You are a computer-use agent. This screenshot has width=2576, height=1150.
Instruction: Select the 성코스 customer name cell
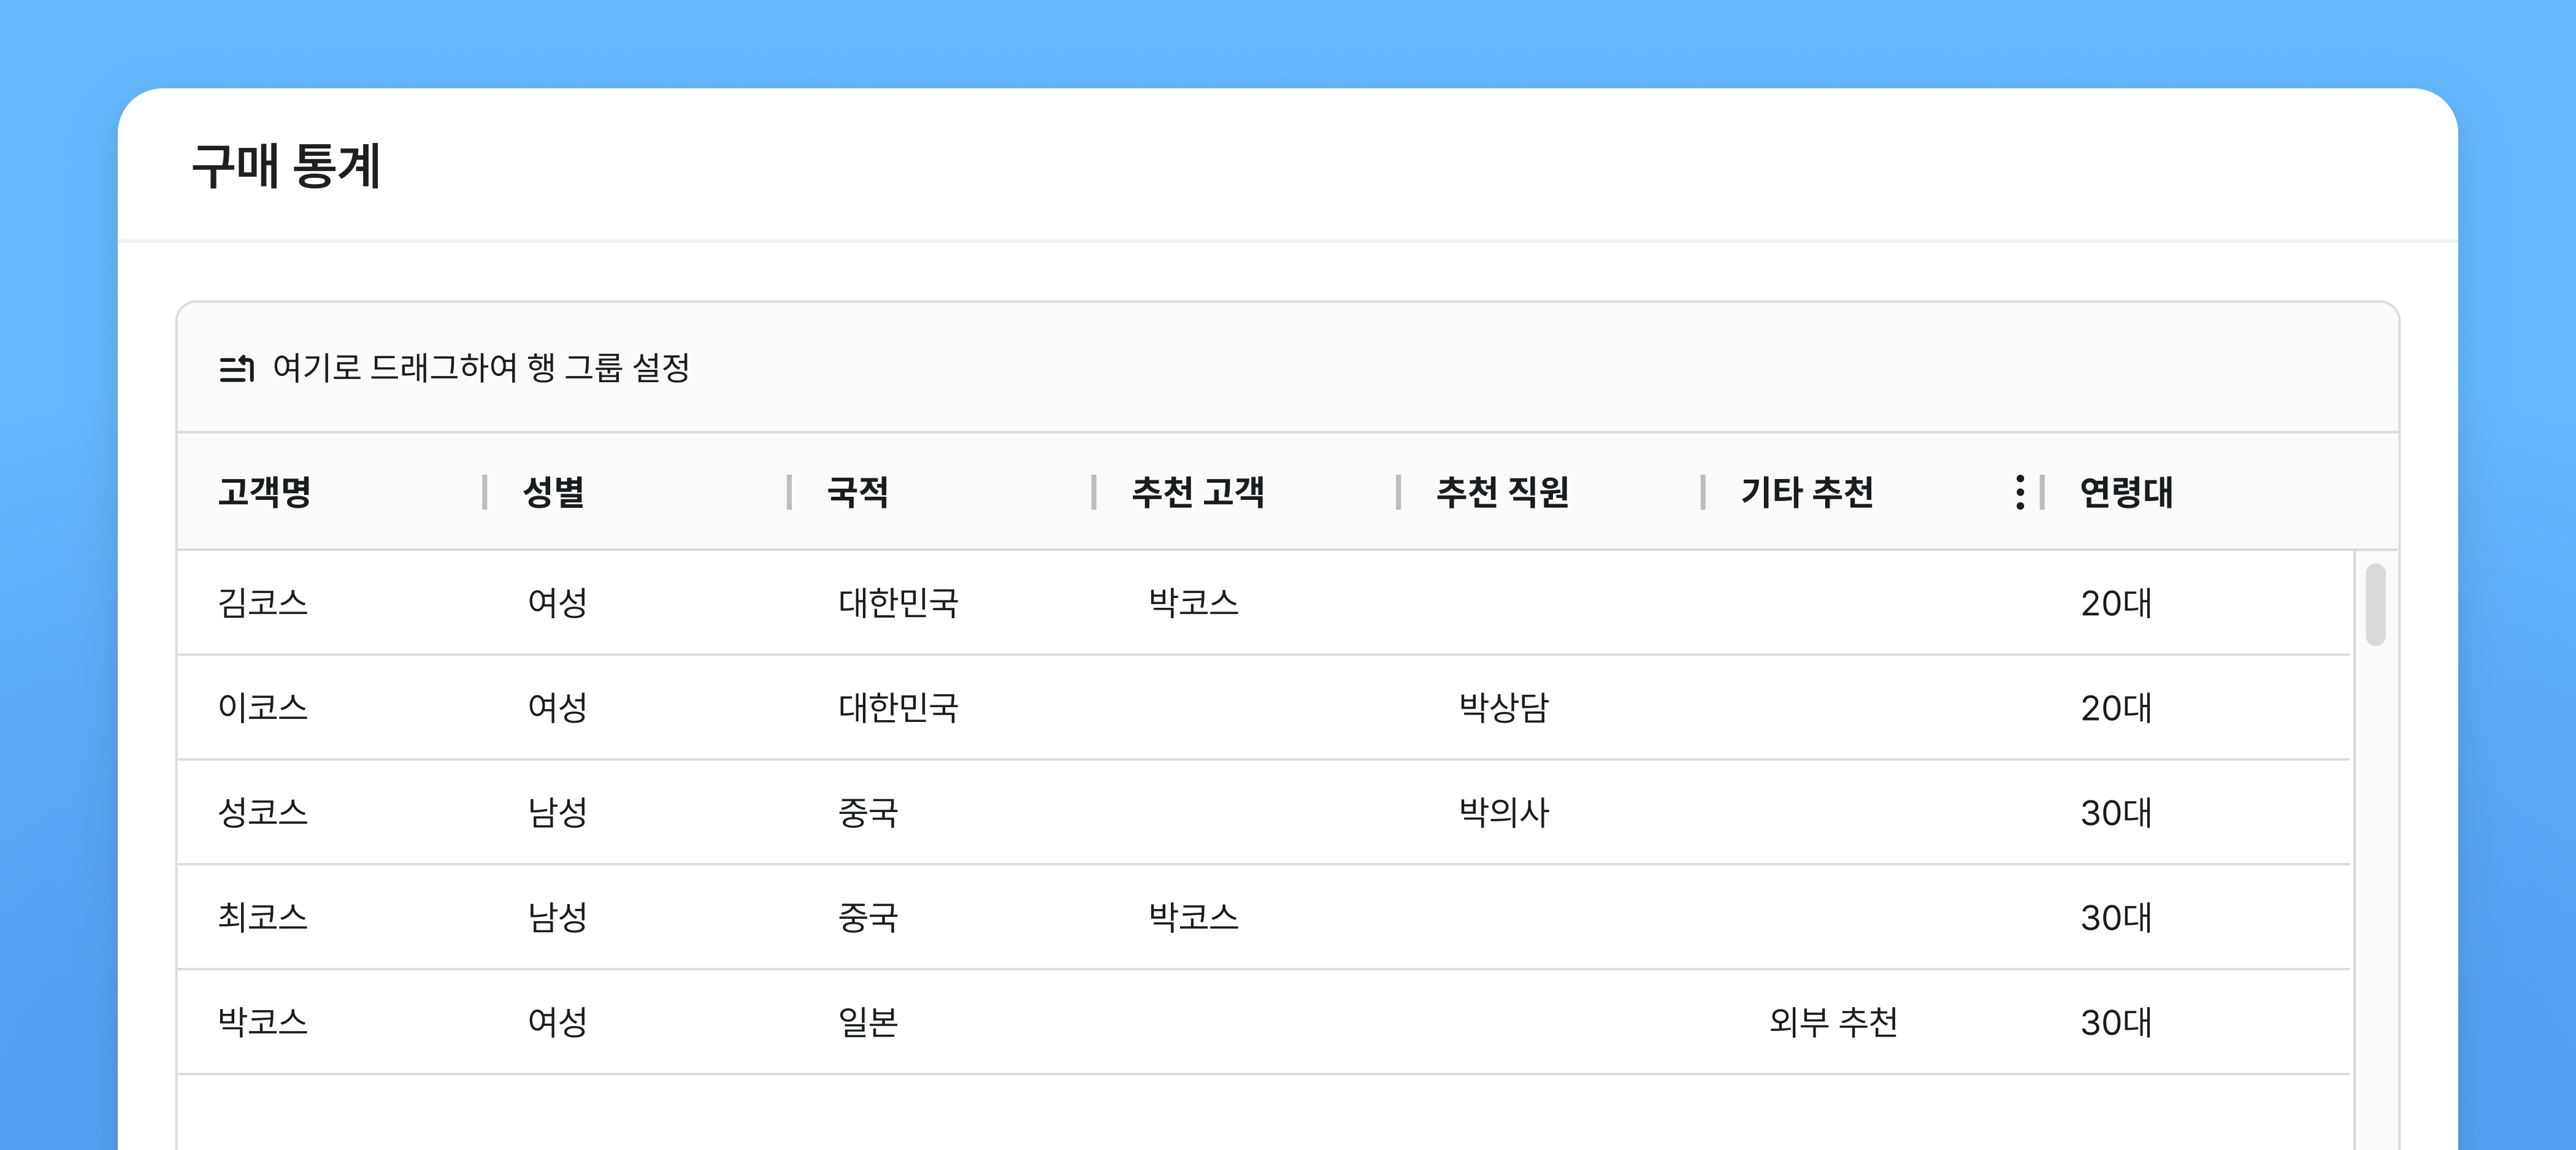pos(263,812)
